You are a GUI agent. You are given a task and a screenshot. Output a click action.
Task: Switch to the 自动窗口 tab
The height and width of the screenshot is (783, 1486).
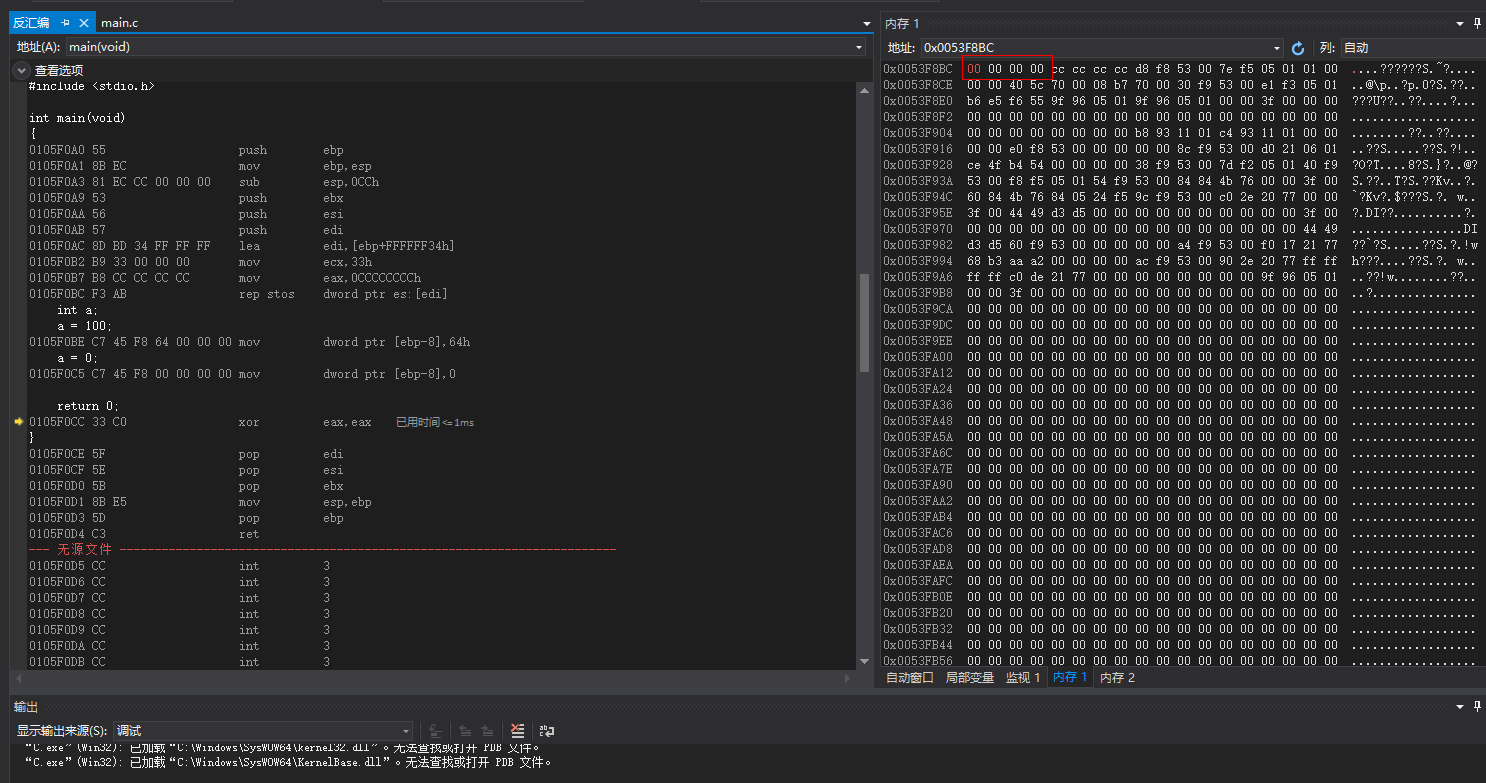tap(910, 677)
